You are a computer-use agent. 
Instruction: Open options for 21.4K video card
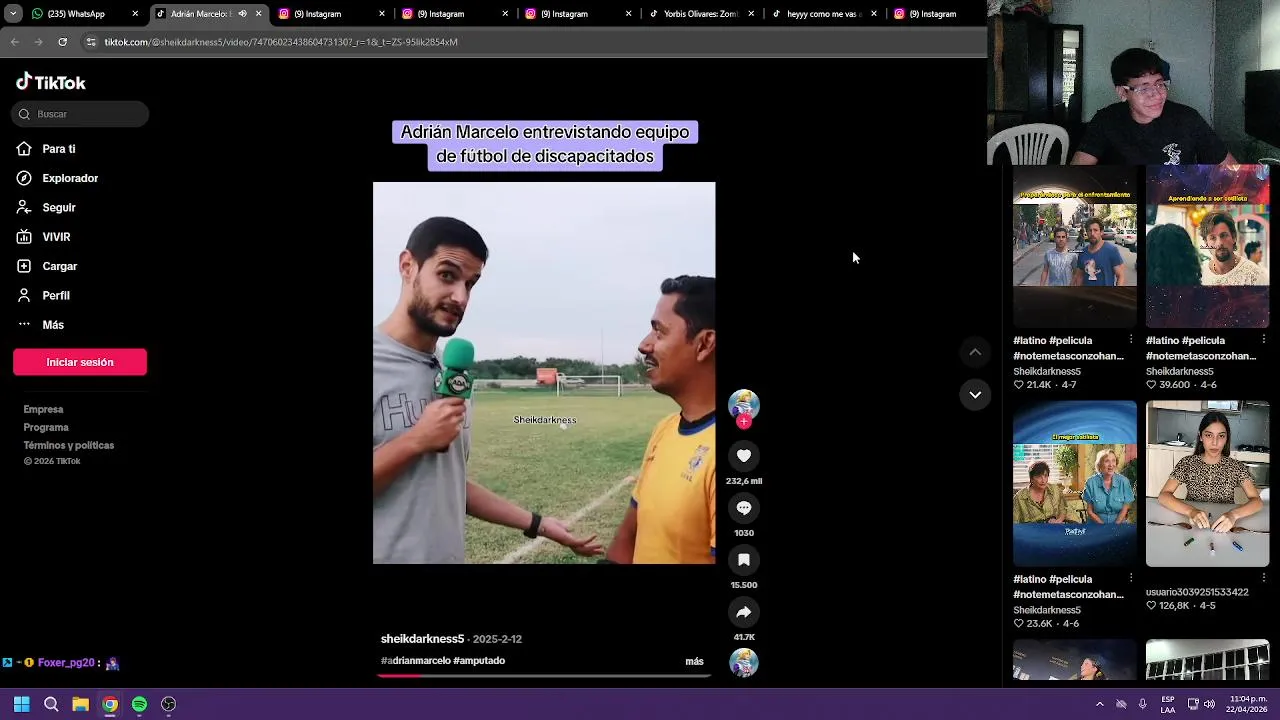click(1131, 340)
